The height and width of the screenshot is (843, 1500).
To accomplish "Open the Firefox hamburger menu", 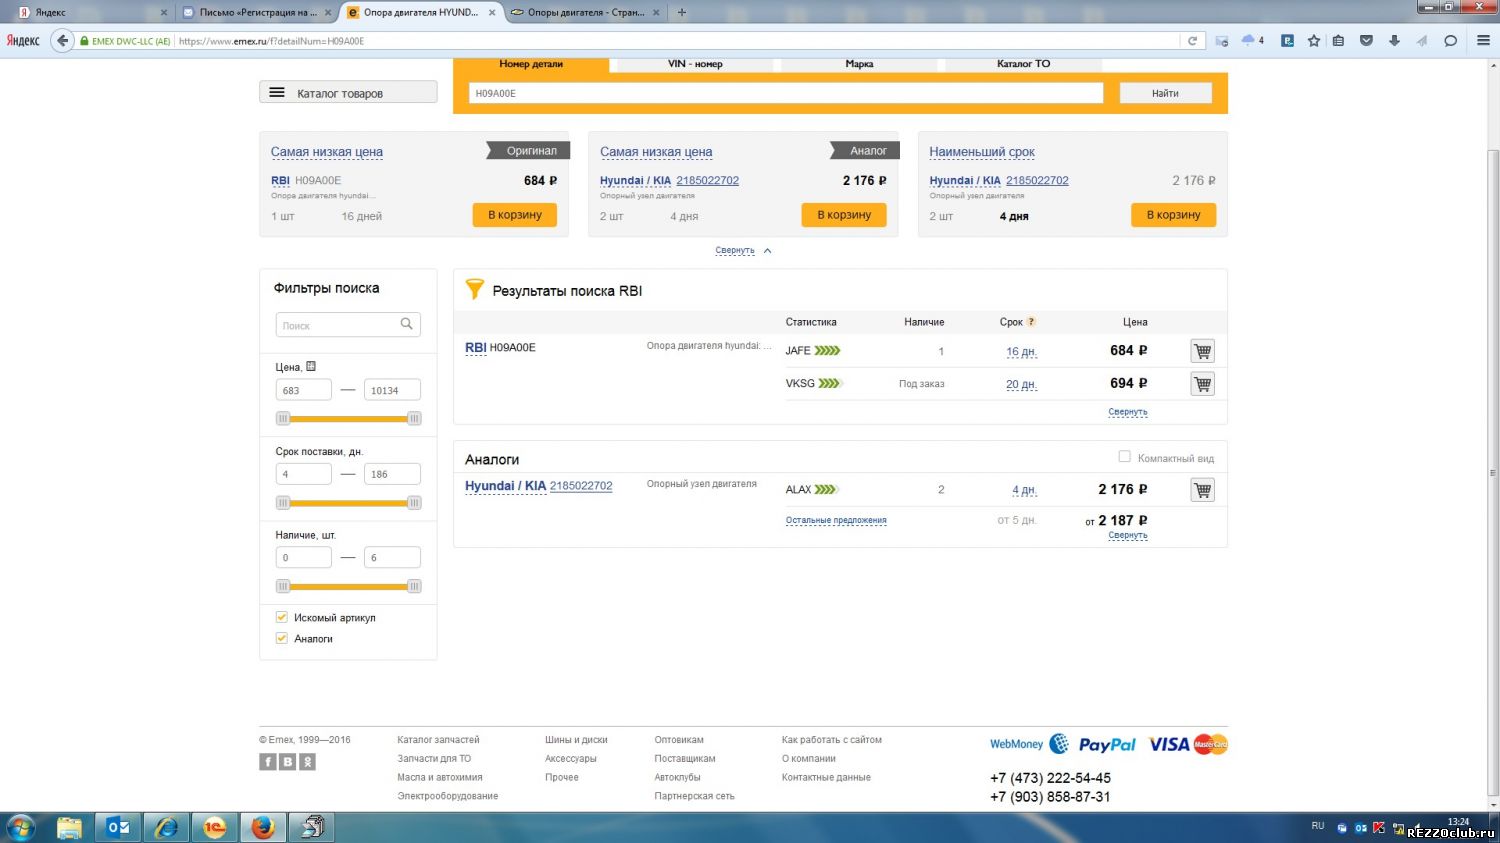I will [1483, 41].
